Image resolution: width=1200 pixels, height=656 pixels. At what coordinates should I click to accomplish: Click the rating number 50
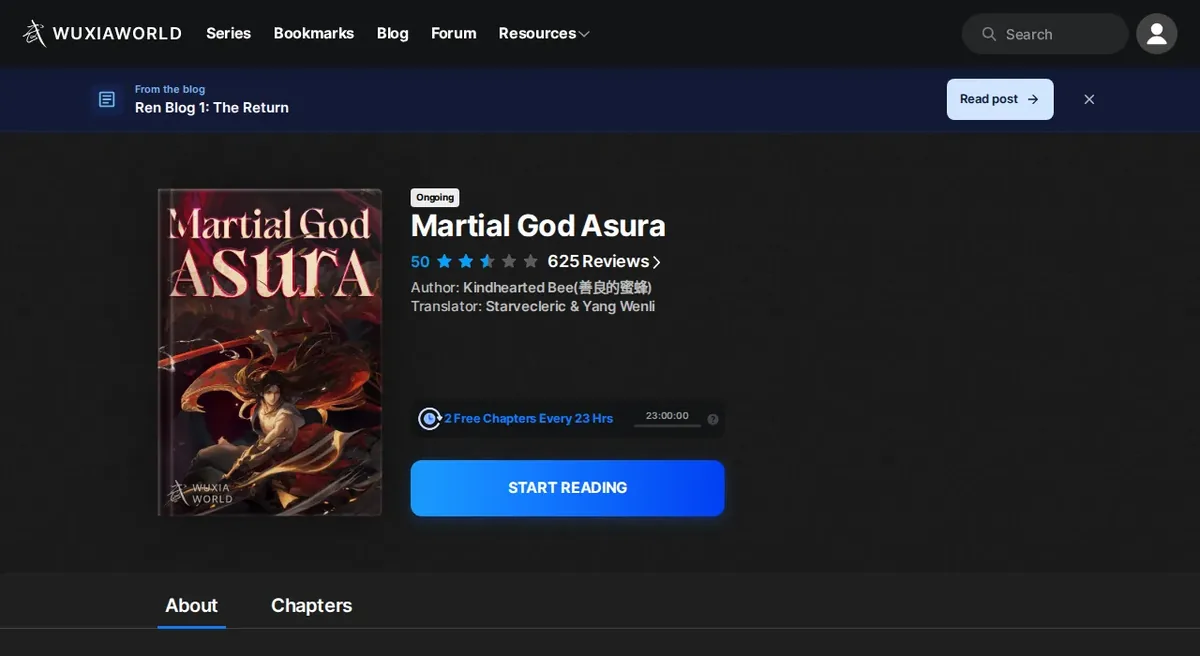pos(420,262)
